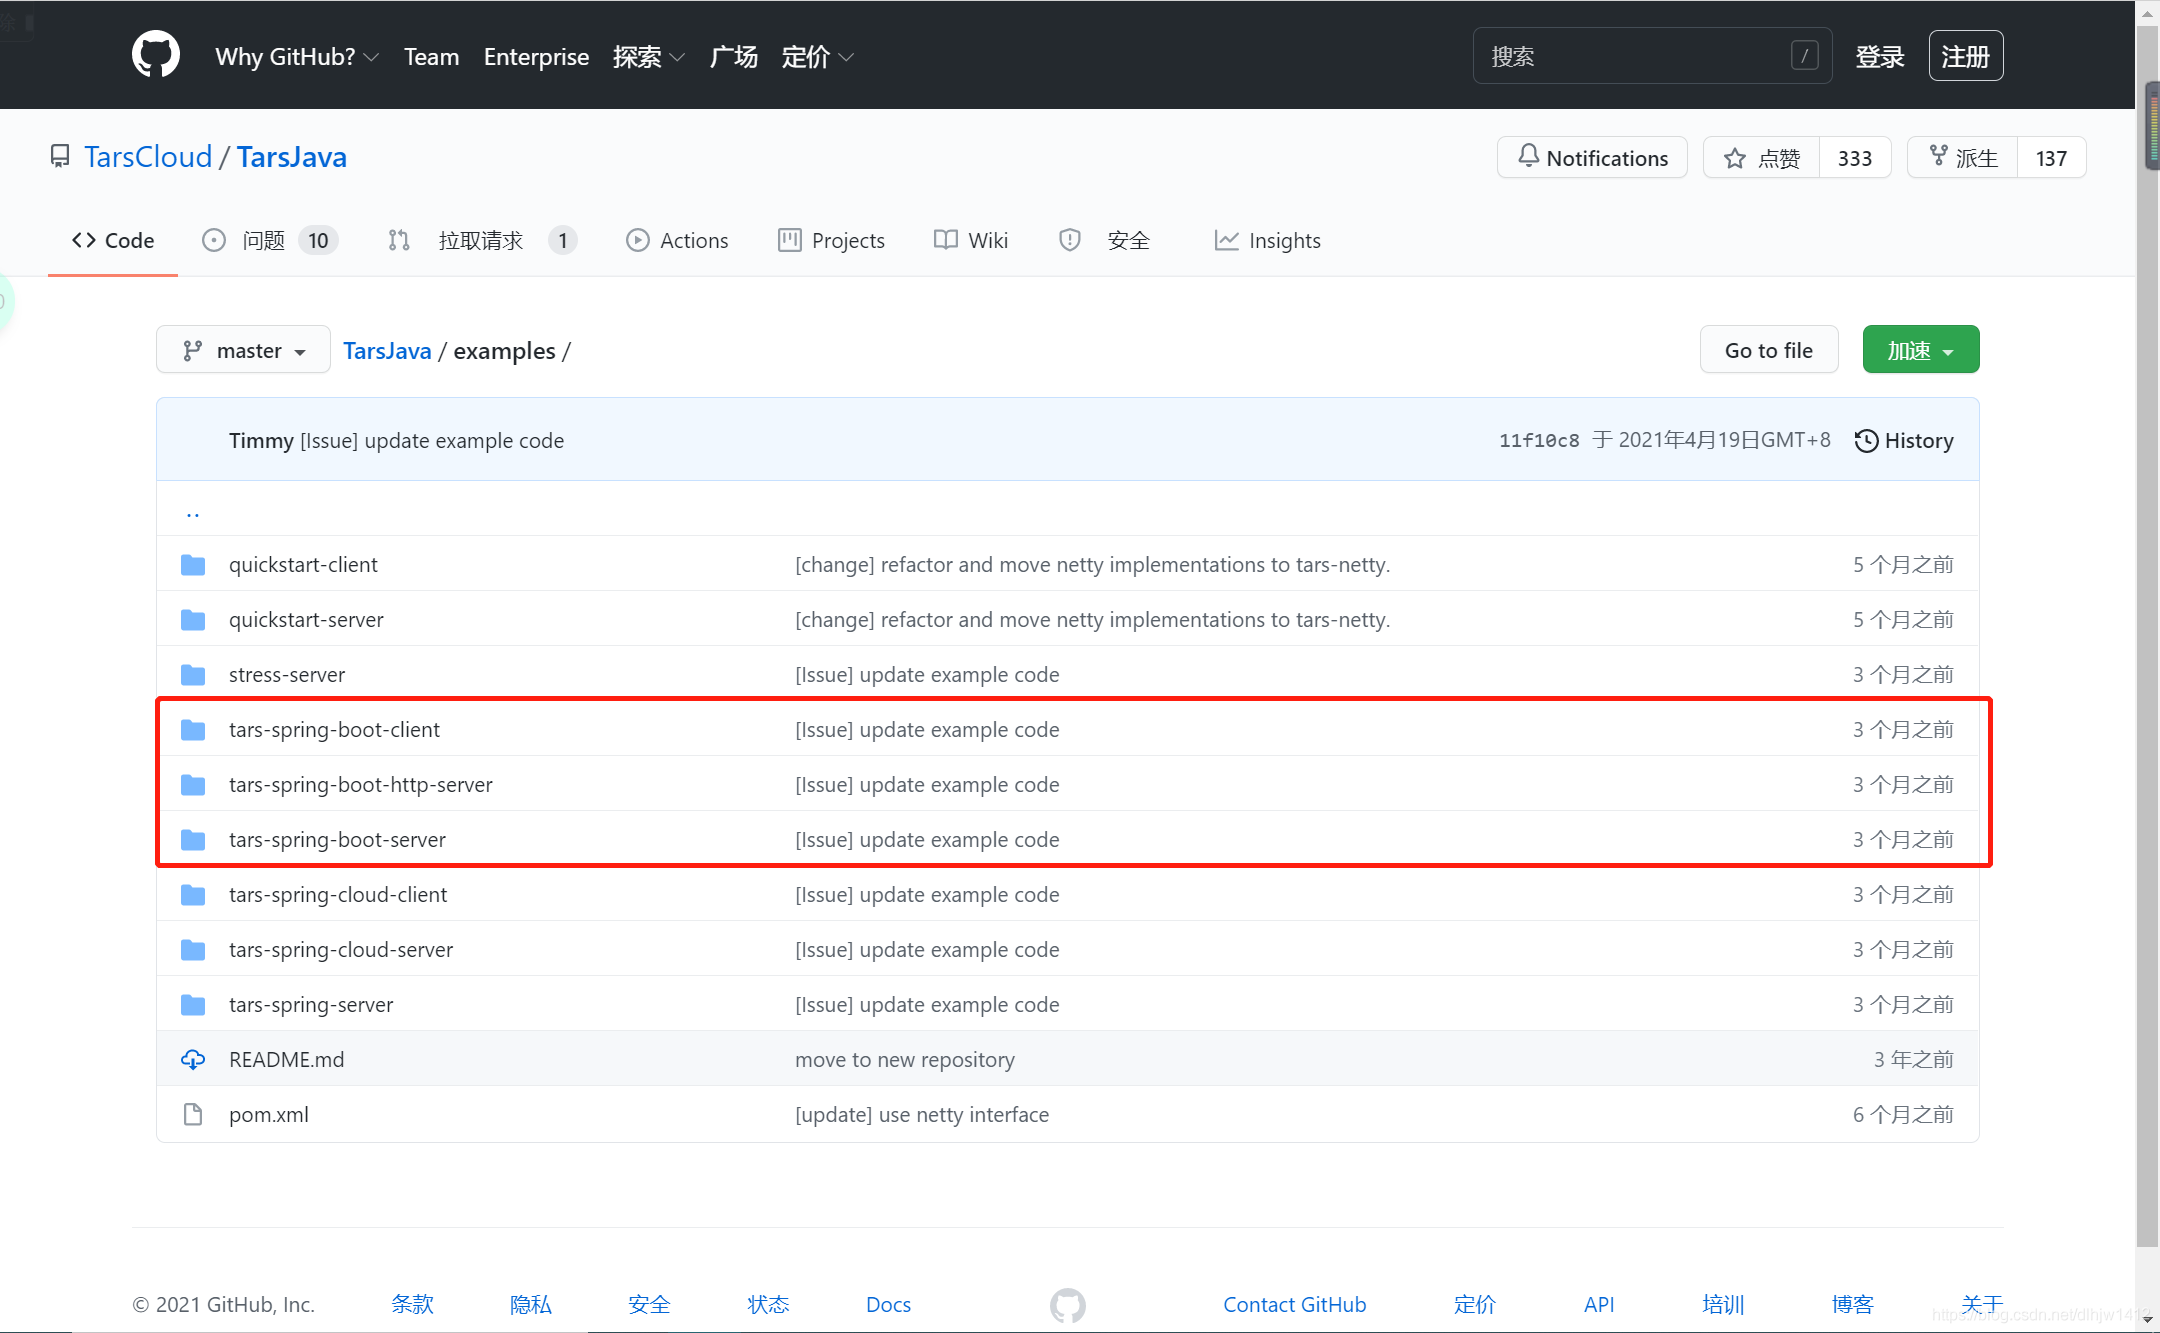Click the 333 star count
This screenshot has width=2160, height=1333.
(1854, 158)
